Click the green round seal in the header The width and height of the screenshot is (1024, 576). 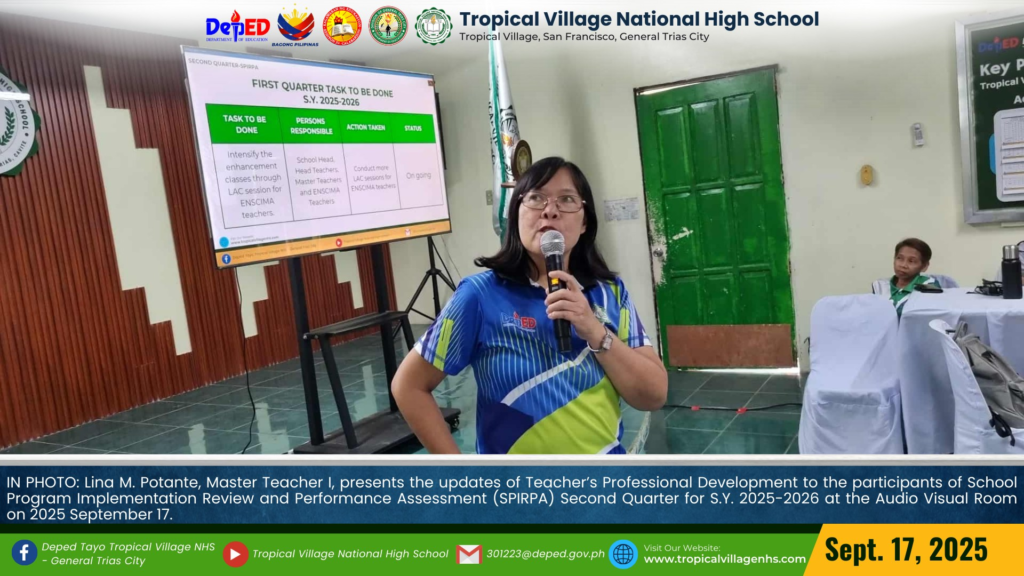point(388,26)
